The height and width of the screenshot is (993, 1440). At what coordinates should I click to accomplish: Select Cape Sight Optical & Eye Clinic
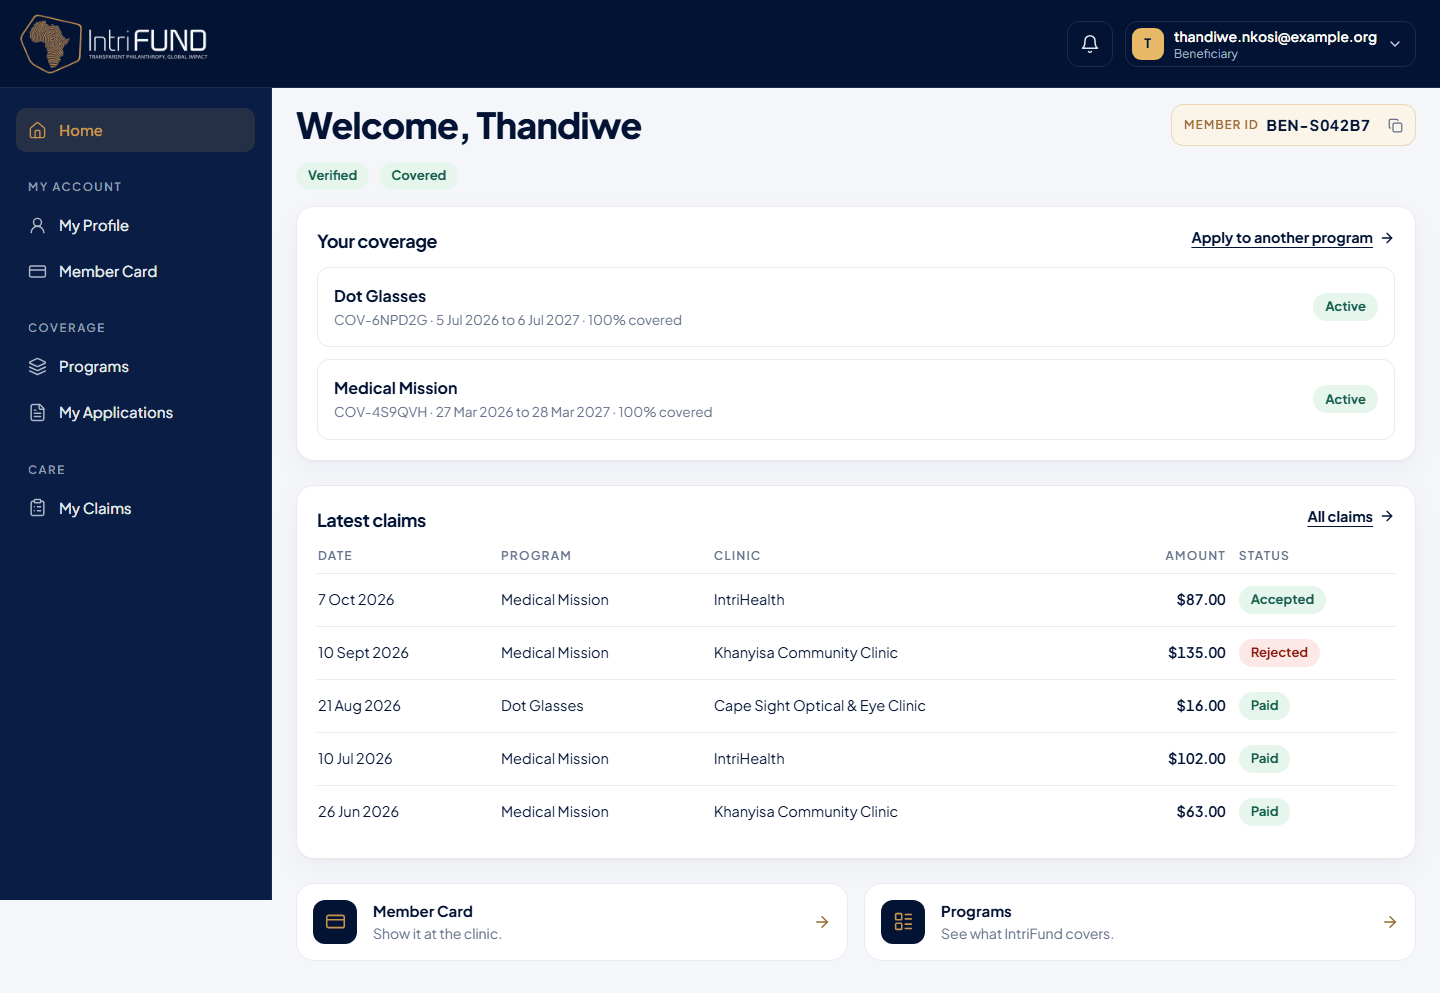click(820, 706)
